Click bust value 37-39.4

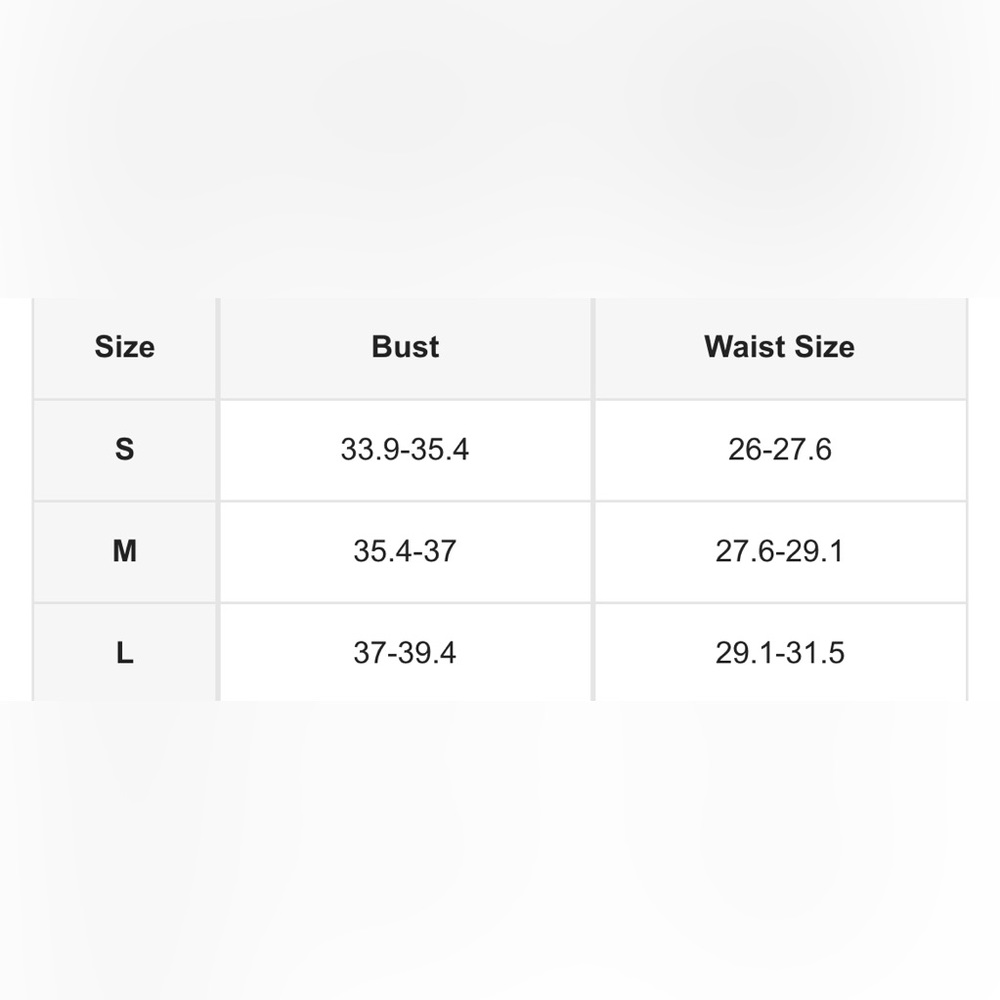[405, 653]
